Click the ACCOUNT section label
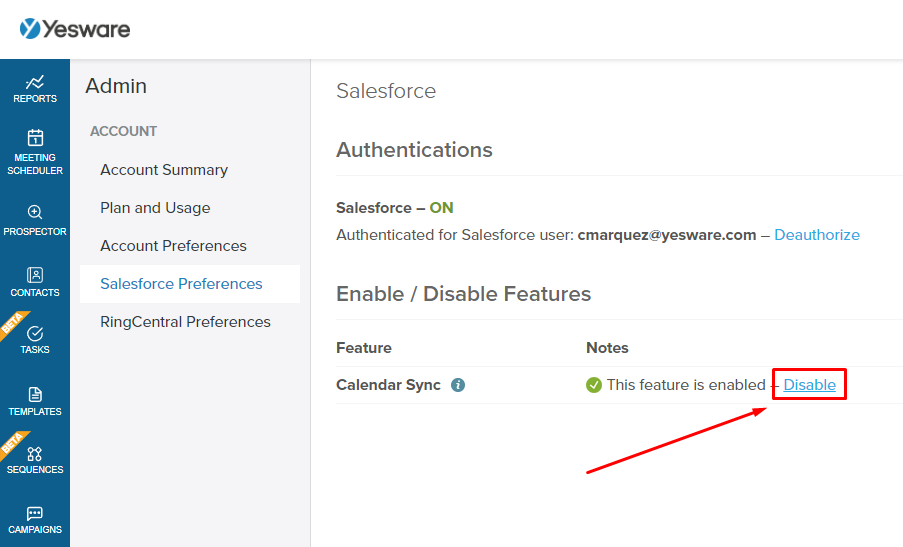The image size is (903, 547). 123,131
